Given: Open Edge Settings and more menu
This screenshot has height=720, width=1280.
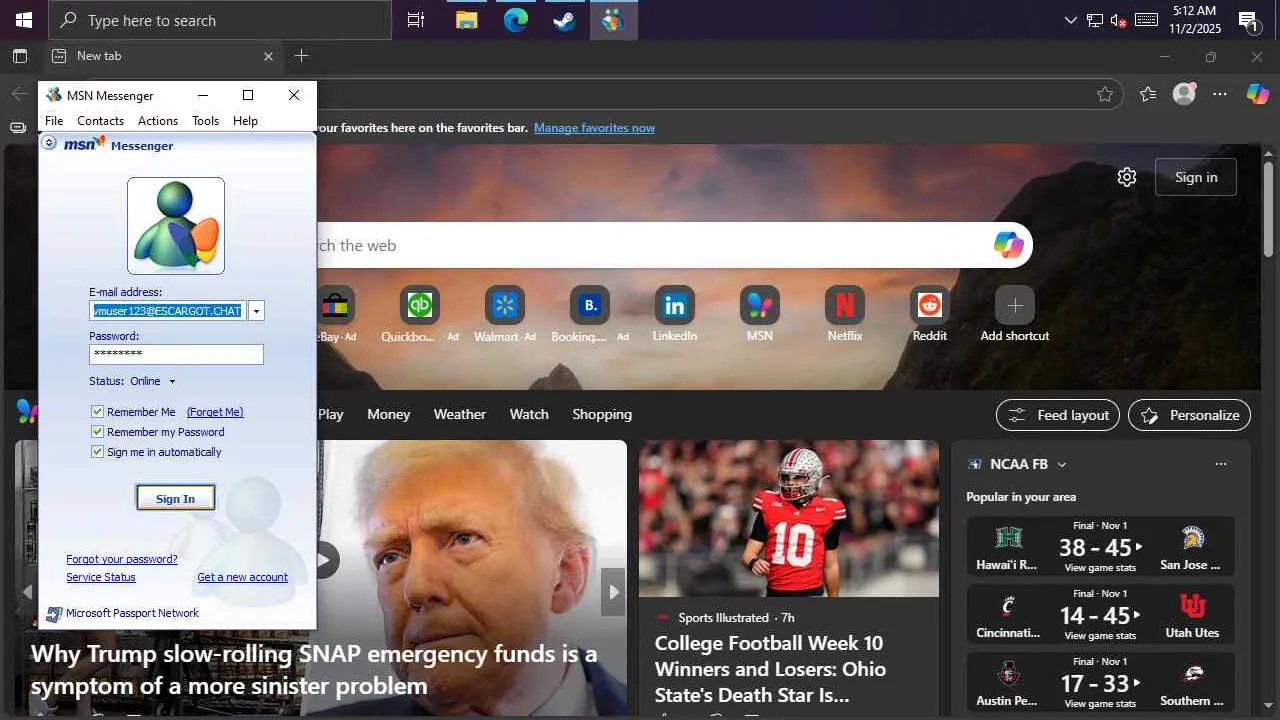Looking at the screenshot, I should pyautogui.click(x=1220, y=94).
